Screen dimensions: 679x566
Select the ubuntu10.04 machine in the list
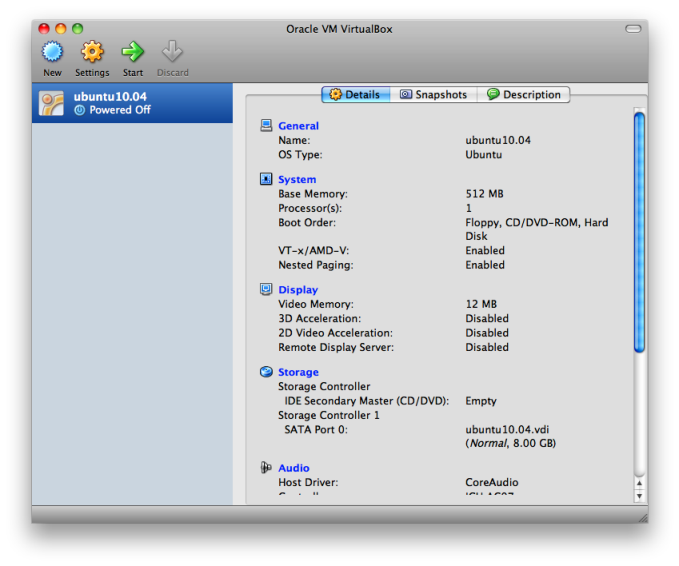[x=132, y=103]
